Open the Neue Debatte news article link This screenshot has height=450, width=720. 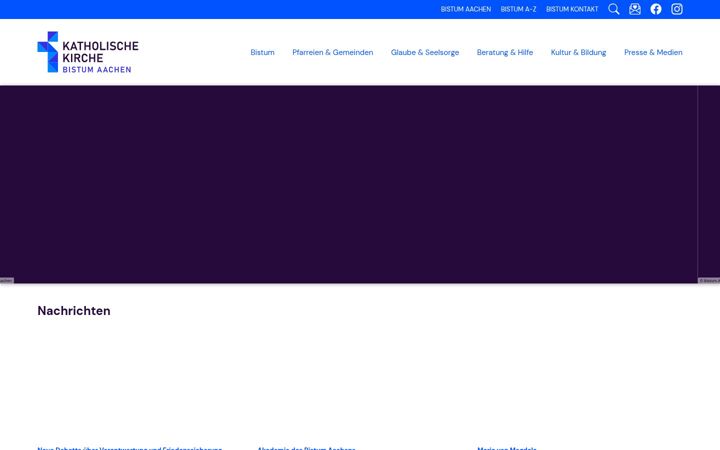tap(129, 448)
